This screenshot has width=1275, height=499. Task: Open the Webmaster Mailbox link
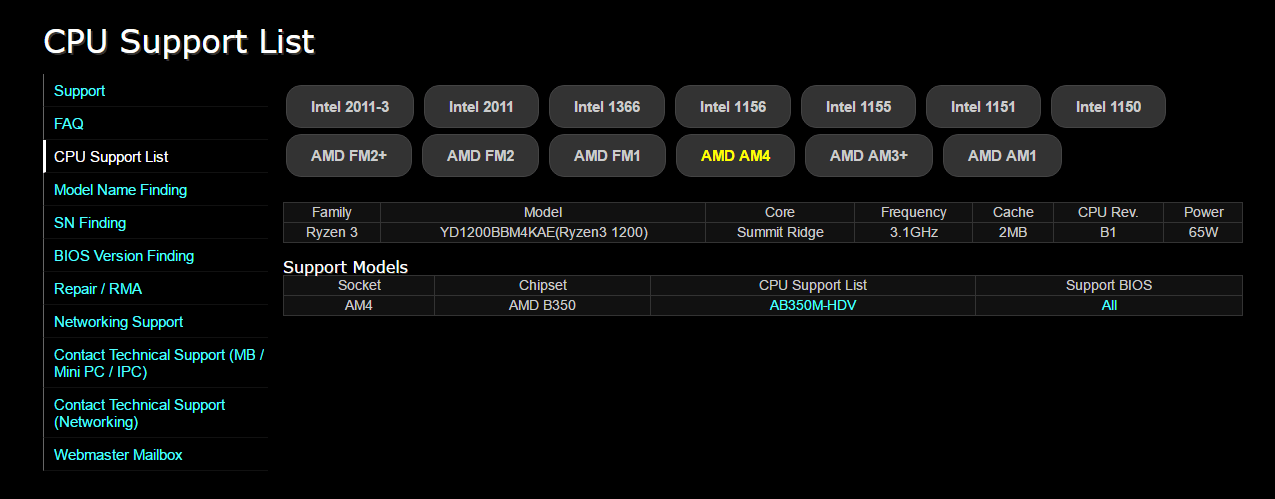(x=118, y=455)
